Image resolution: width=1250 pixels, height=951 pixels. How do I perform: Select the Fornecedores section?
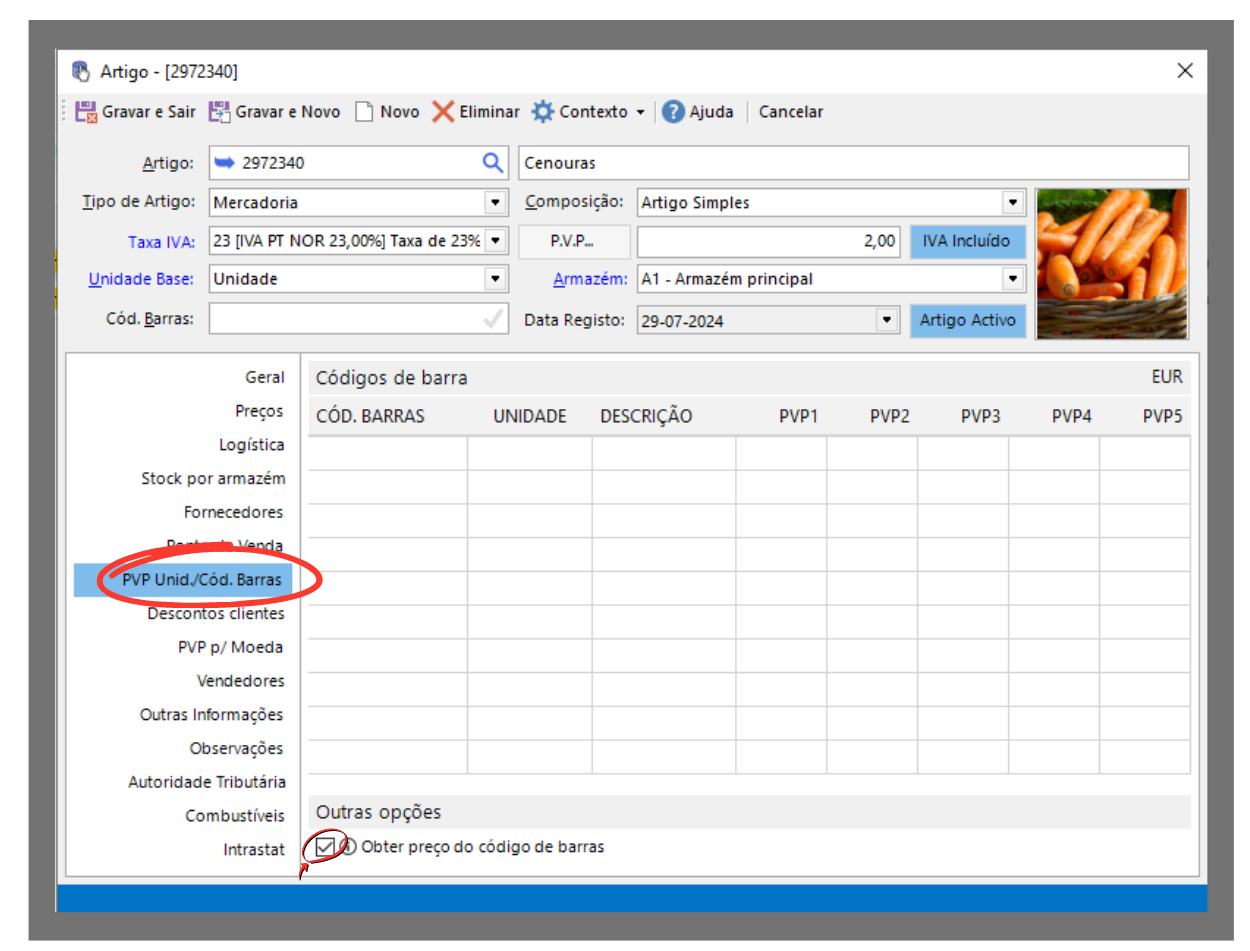click(x=233, y=512)
